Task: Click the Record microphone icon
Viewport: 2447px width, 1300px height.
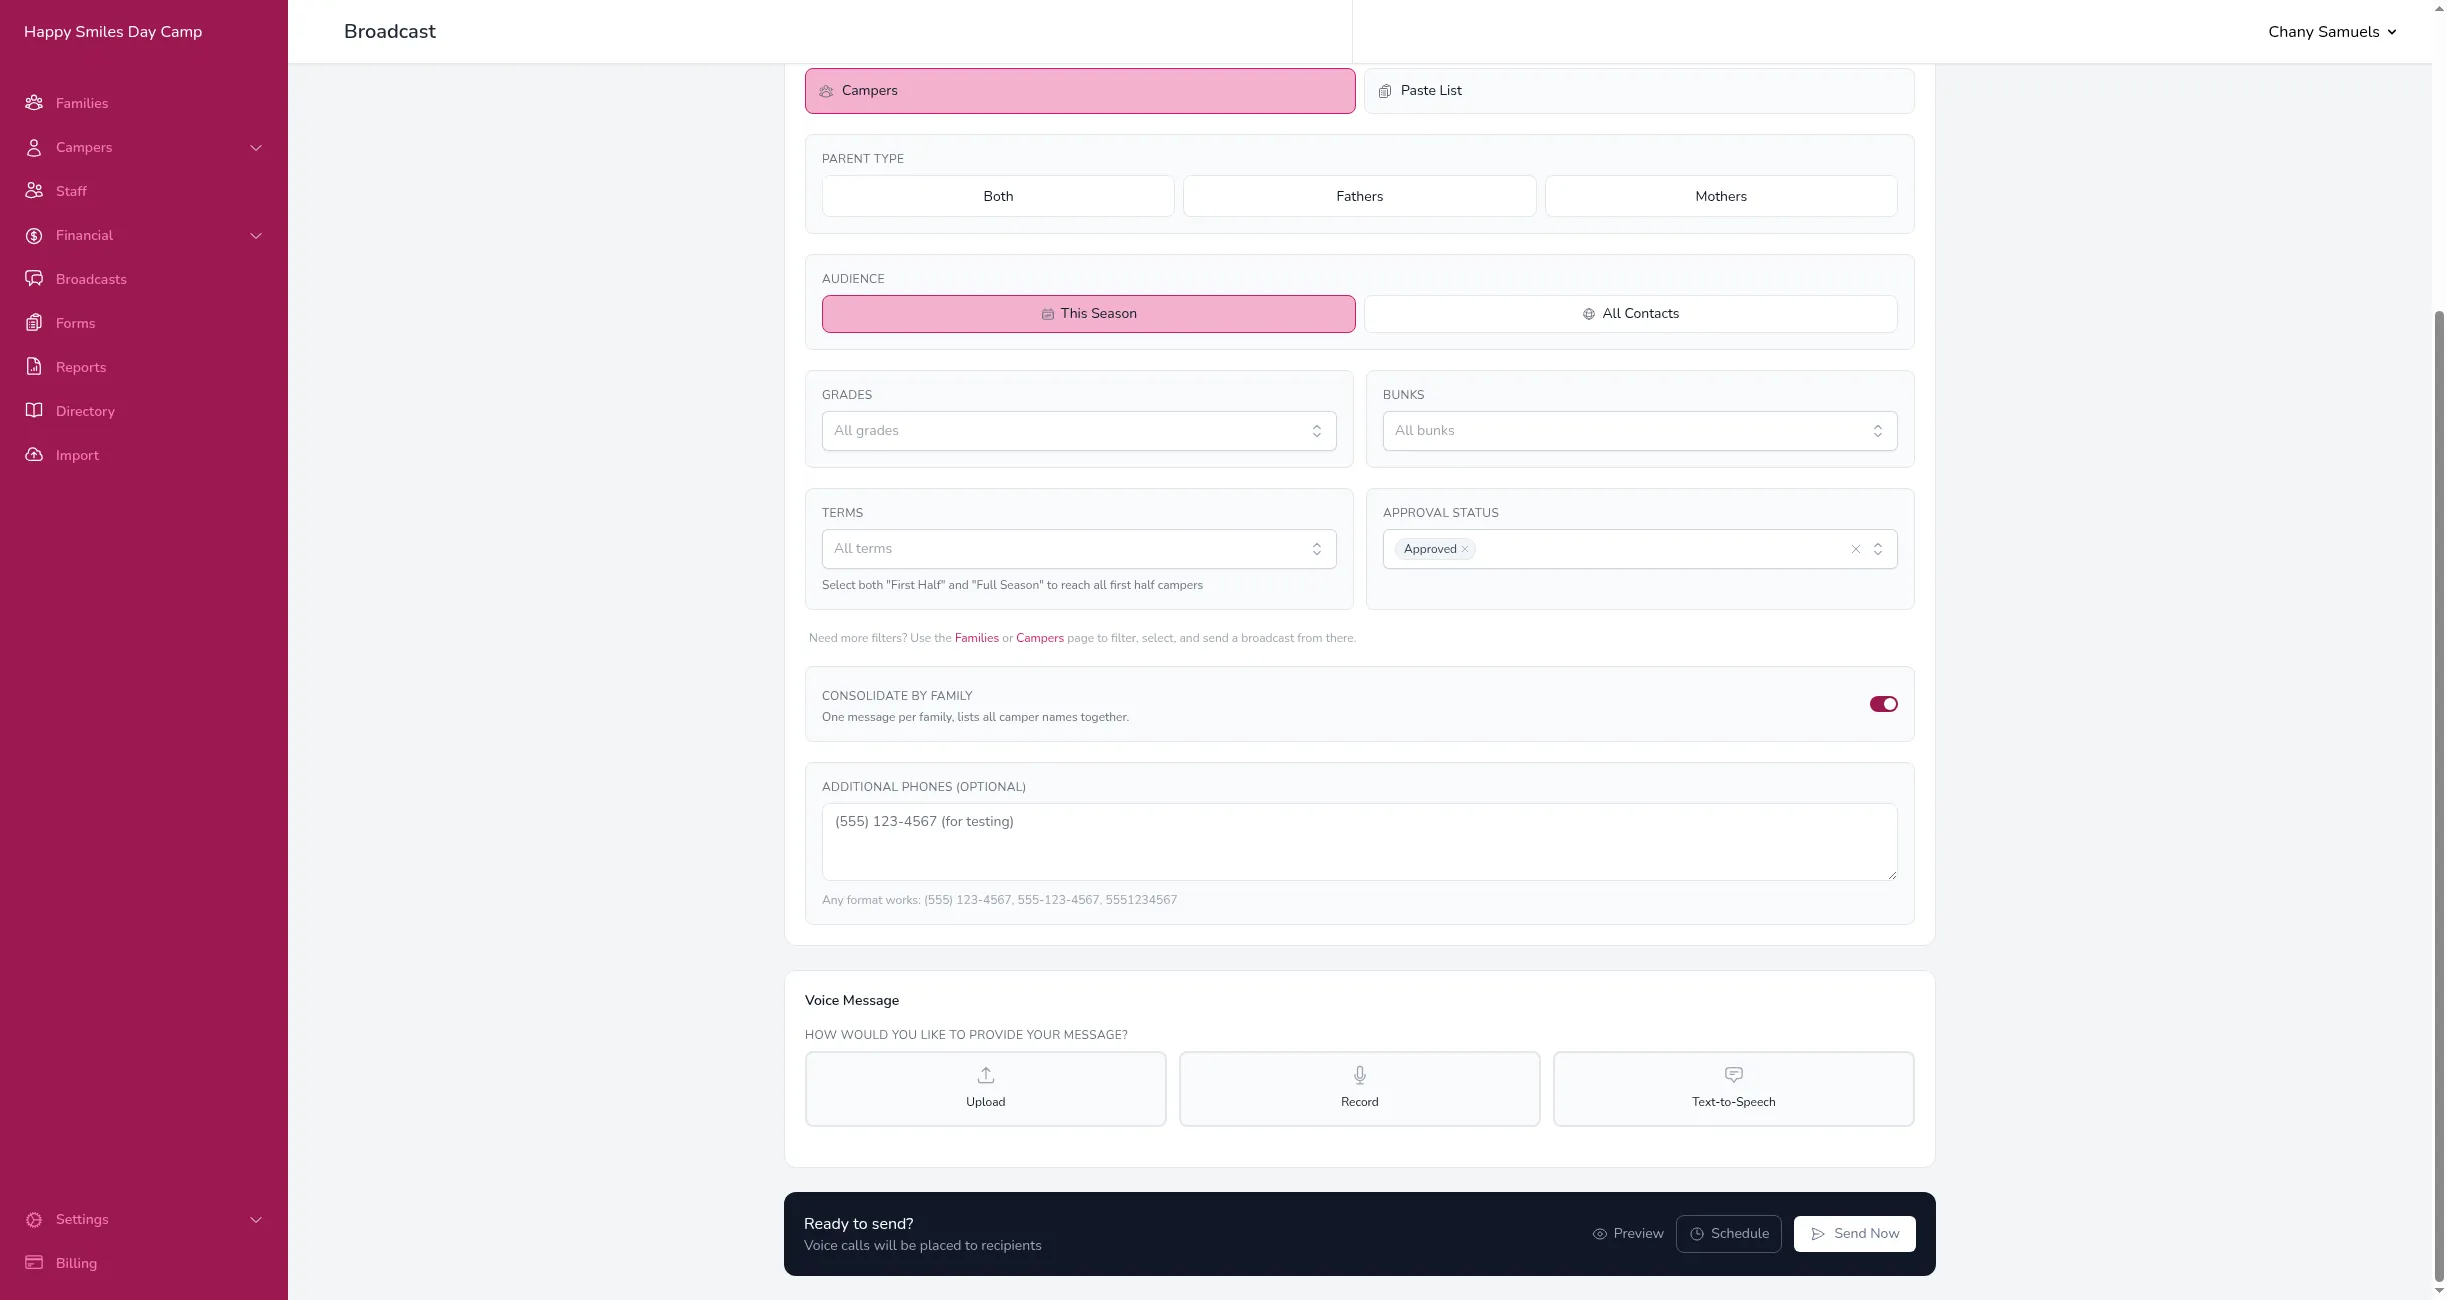Action: point(1360,1075)
